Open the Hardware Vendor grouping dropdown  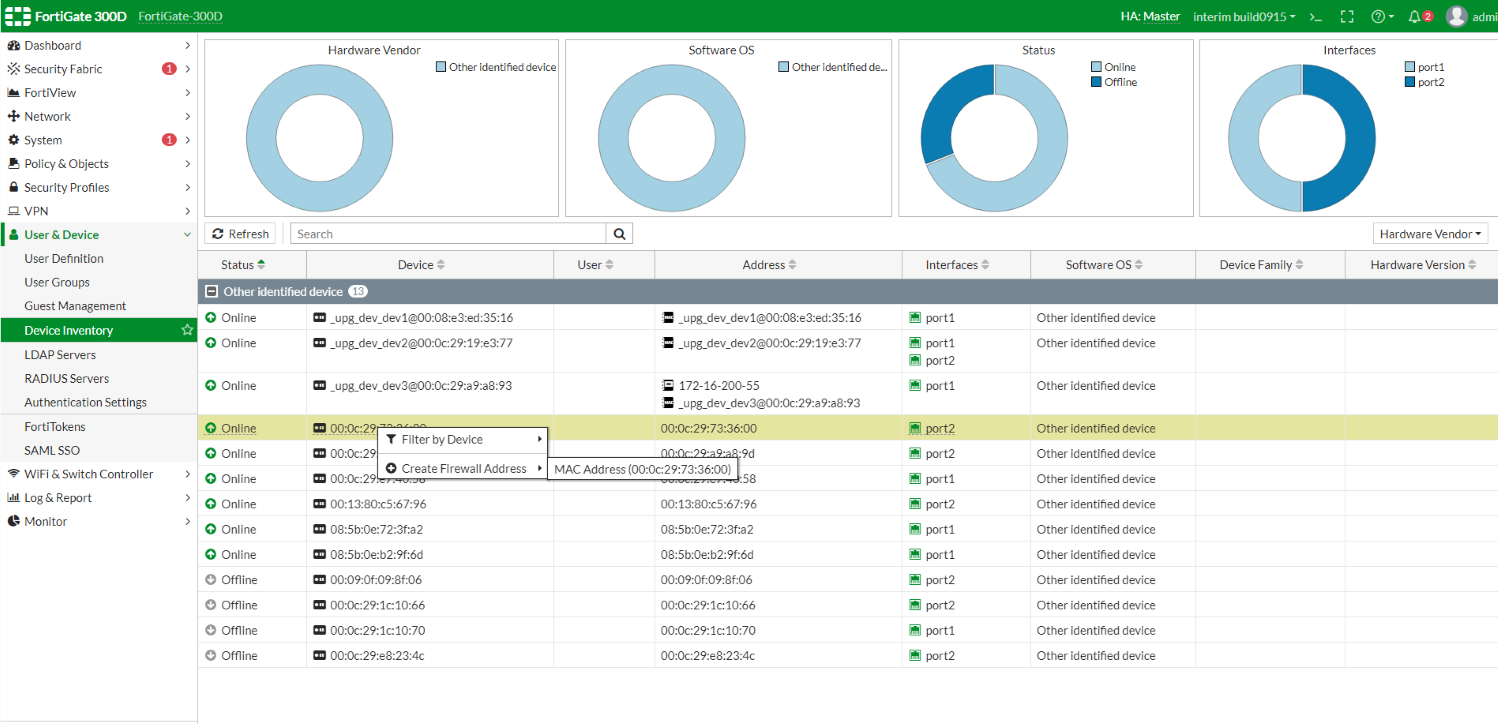tap(1430, 234)
